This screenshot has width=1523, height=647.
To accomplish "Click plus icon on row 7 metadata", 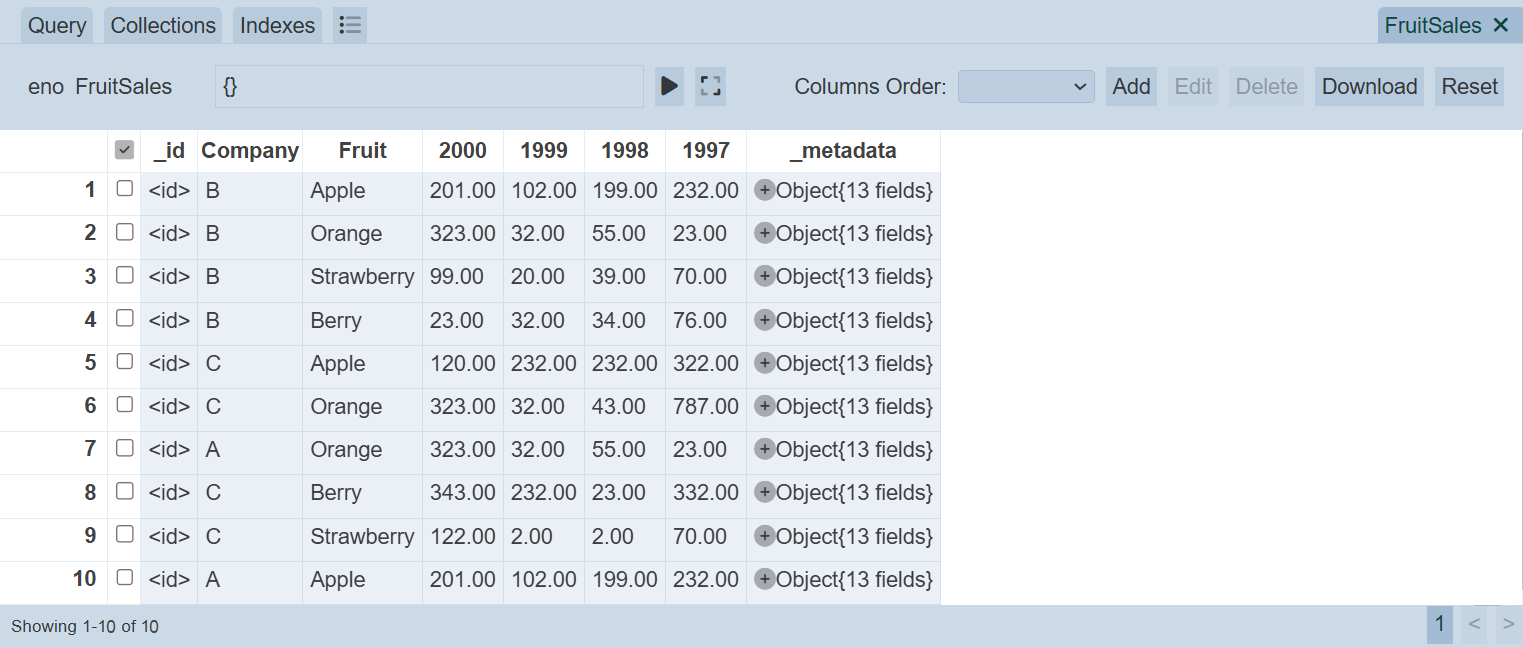I will pyautogui.click(x=765, y=449).
